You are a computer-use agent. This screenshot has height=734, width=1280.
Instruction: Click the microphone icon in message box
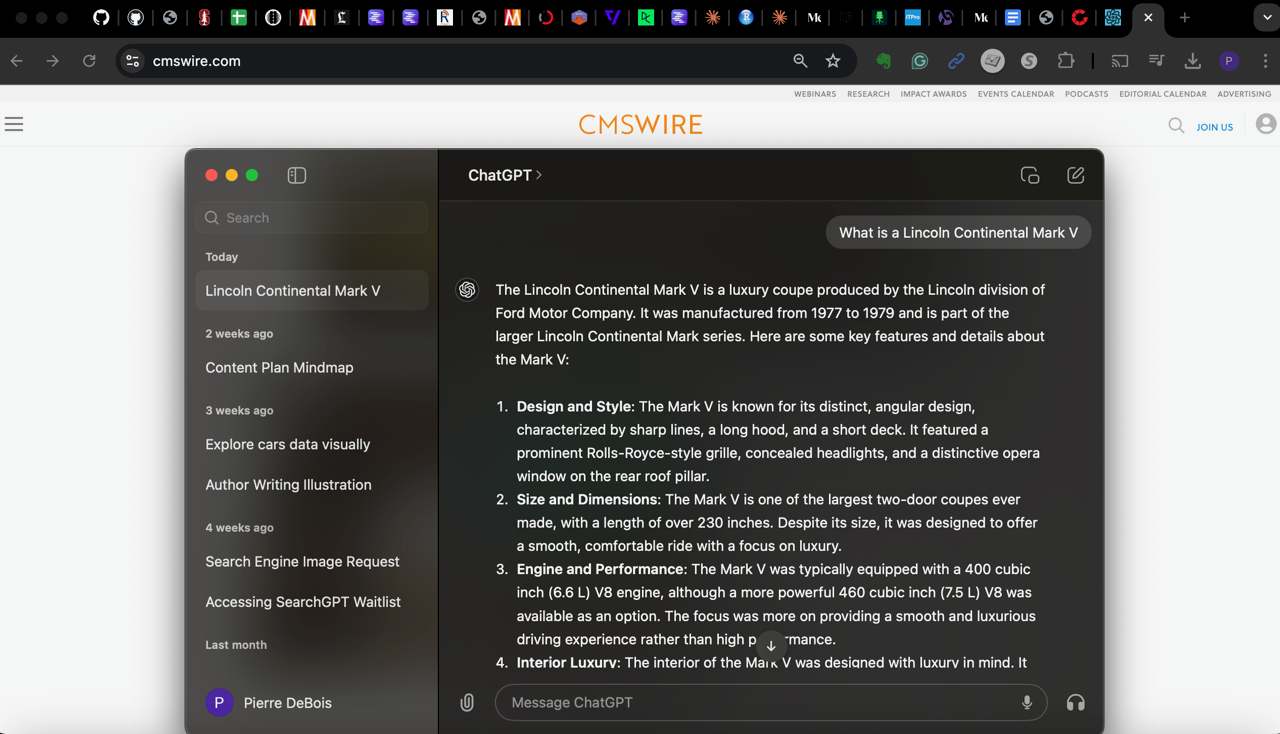pos(1027,703)
